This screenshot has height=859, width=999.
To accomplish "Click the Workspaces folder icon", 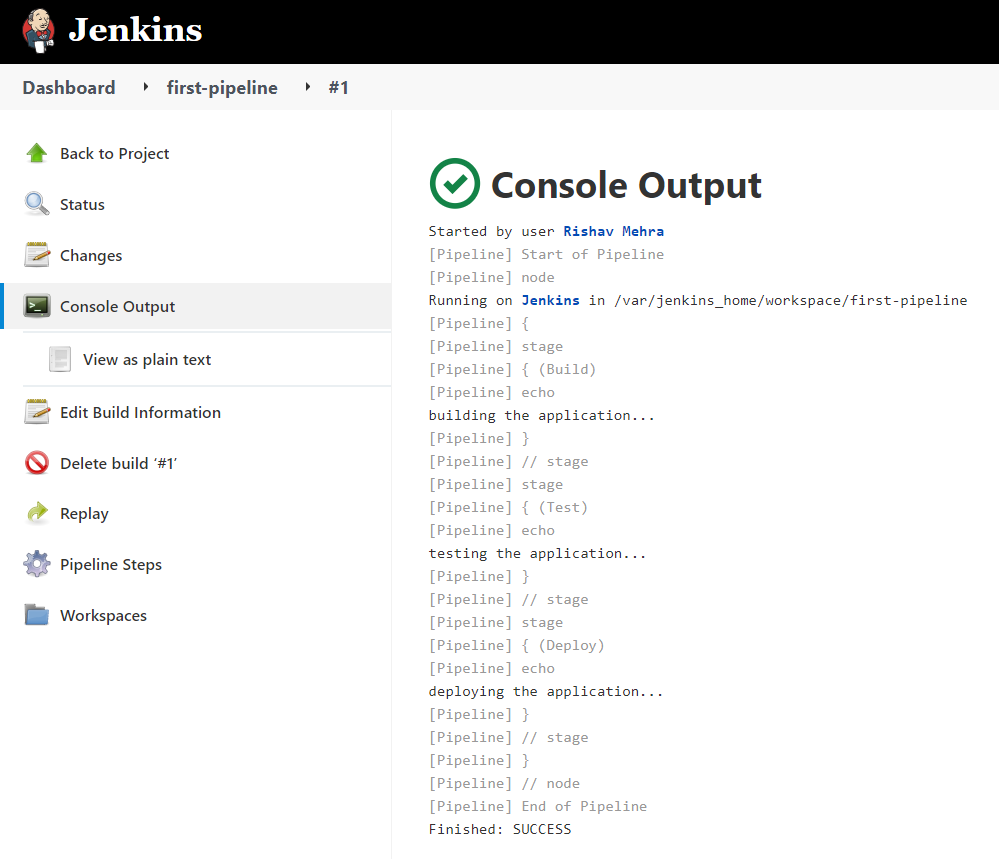I will pos(37,615).
